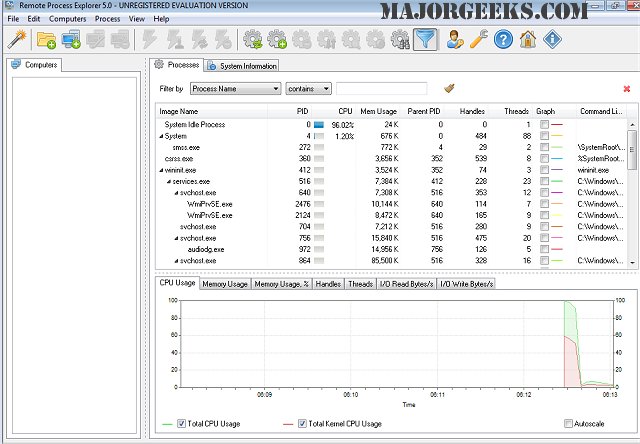Click the blue diamond info icon
640x444 pixels.
pyautogui.click(x=552, y=40)
